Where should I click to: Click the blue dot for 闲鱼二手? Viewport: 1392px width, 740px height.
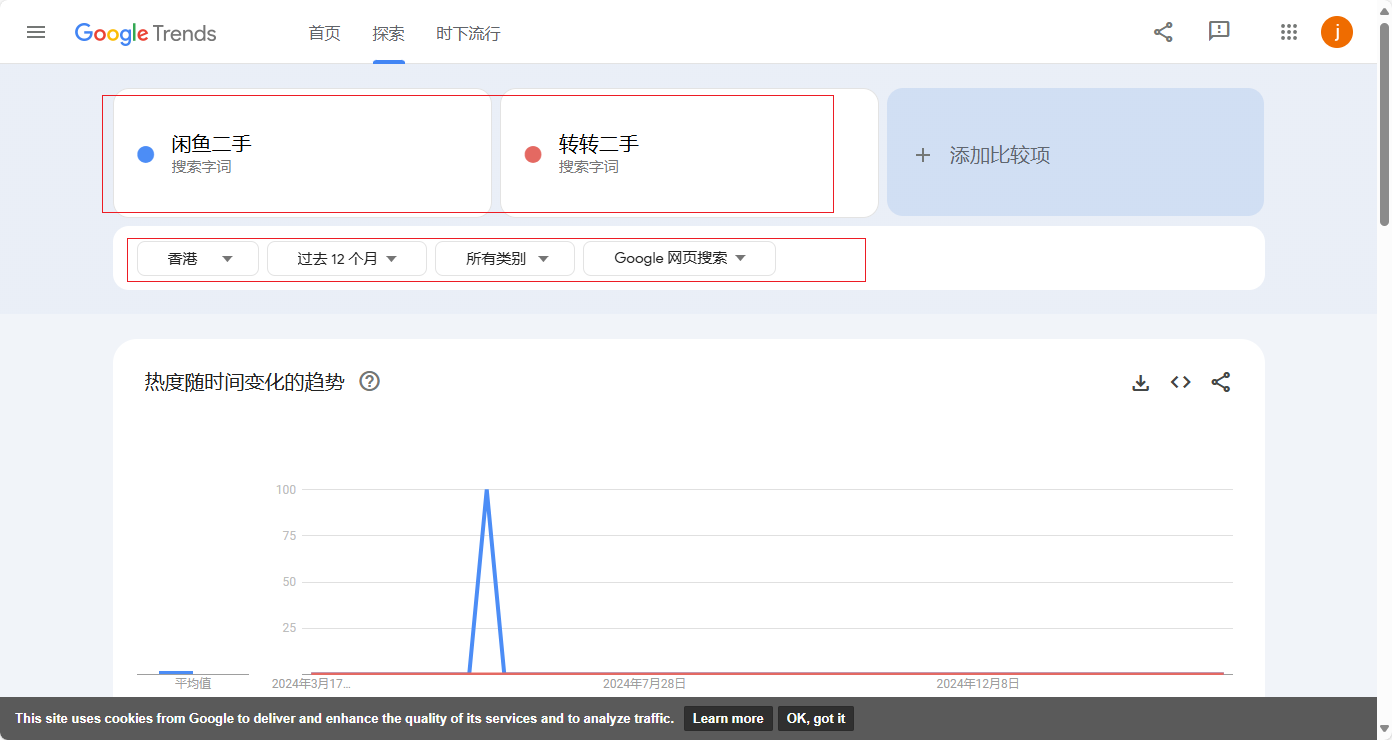coord(146,154)
